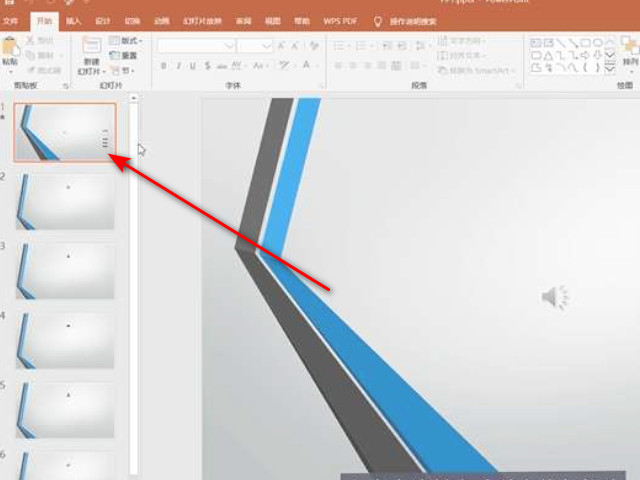Click the Reset (重置) slide icon
Viewport: 640px width, 480px height.
[124, 56]
